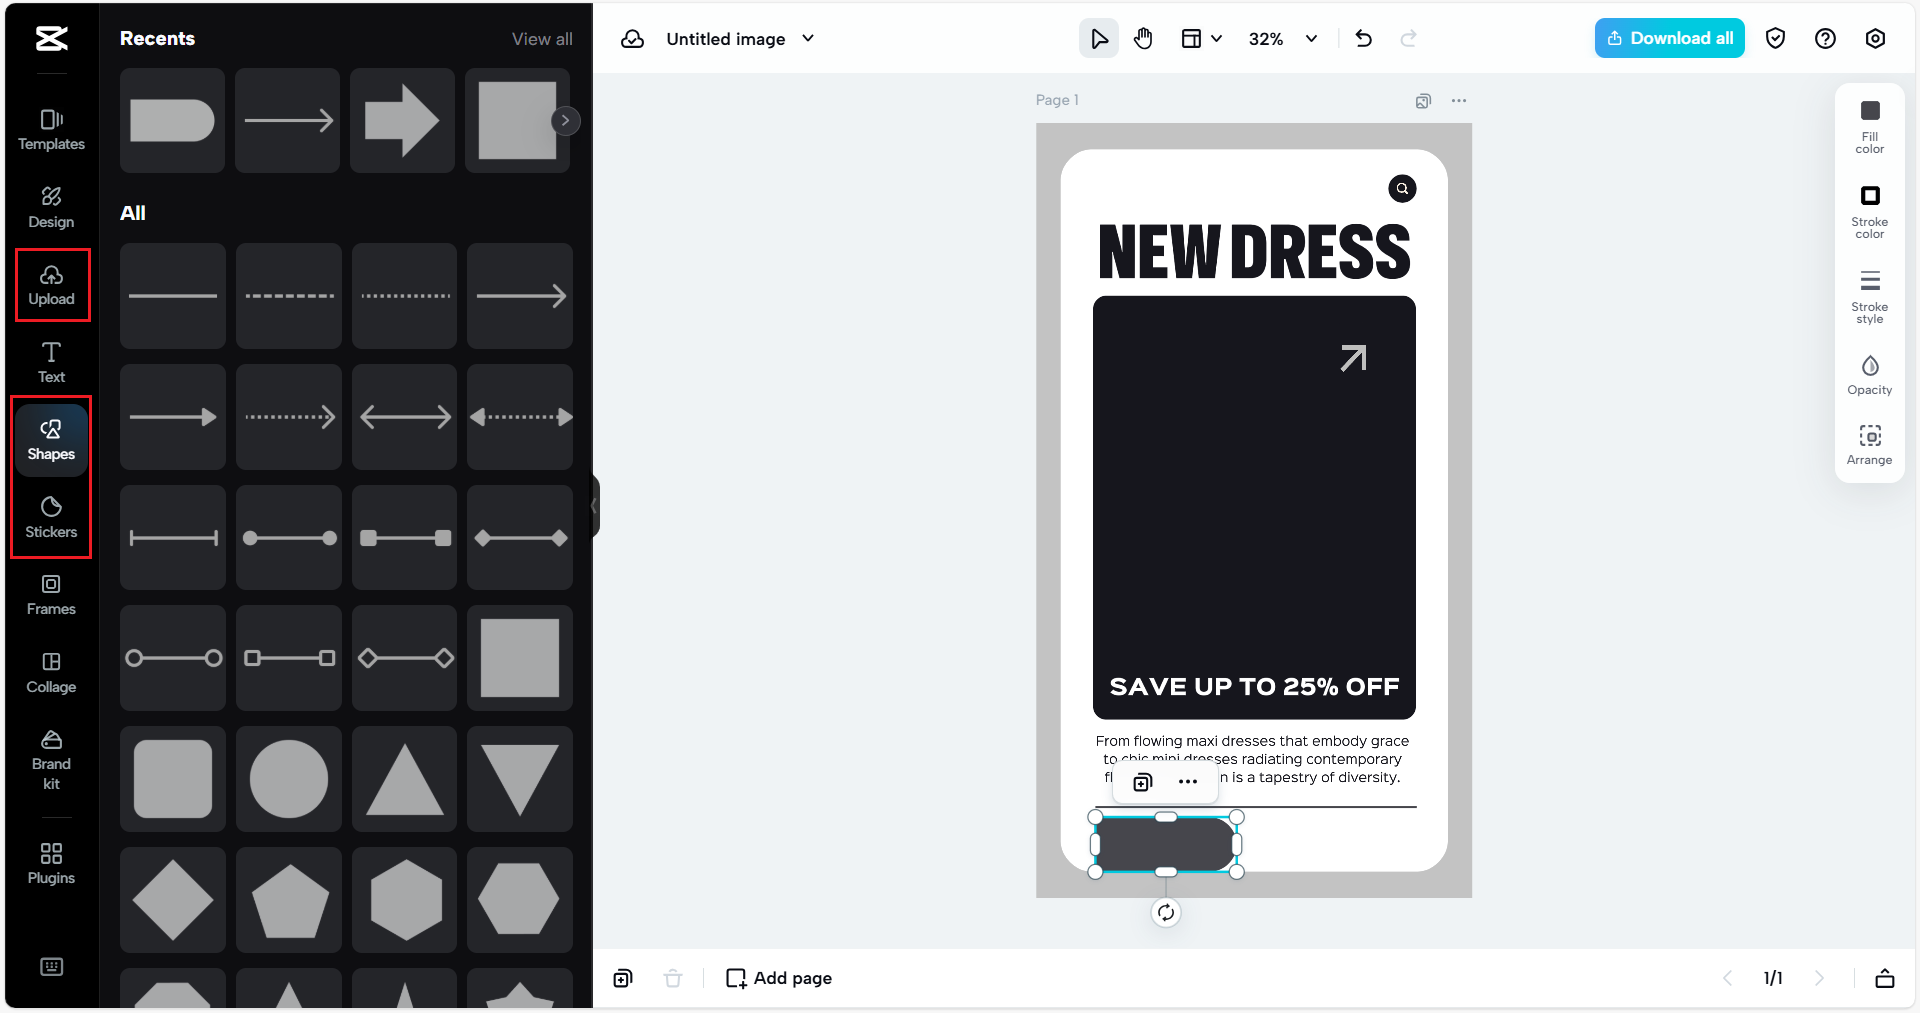
Task: Open the Opacity control
Action: point(1870,372)
